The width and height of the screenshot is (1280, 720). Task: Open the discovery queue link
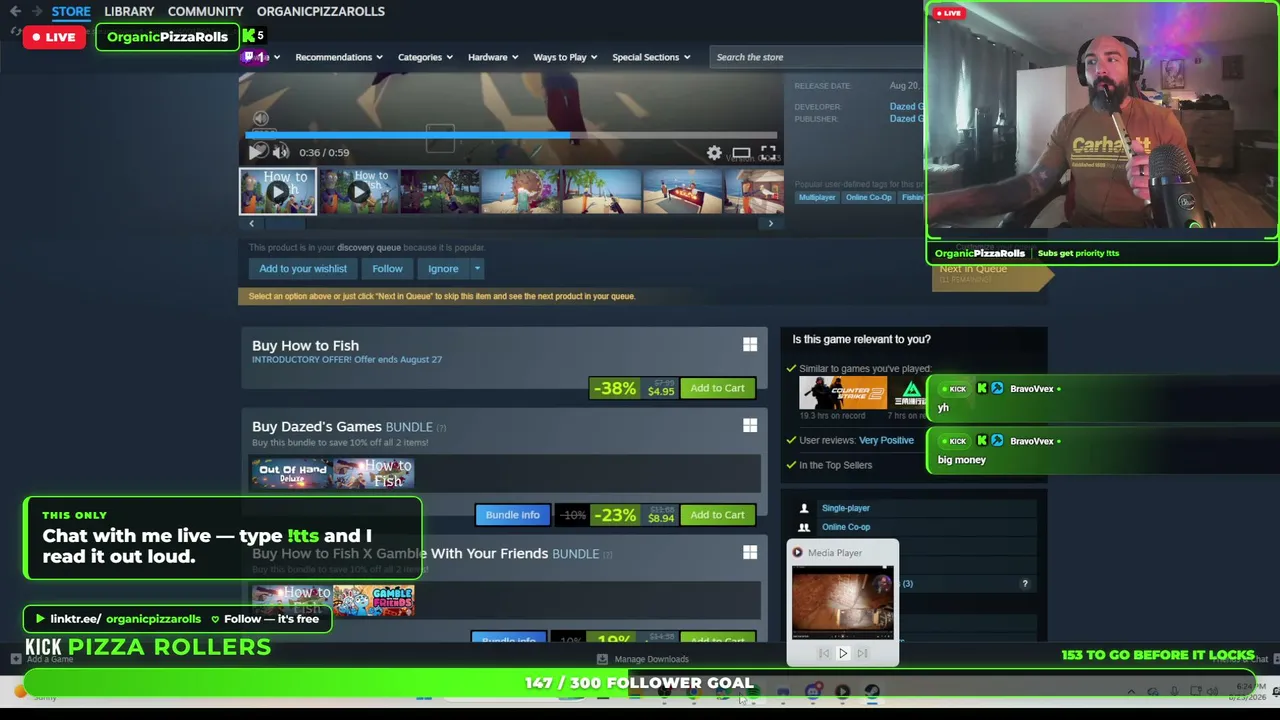[x=369, y=247]
